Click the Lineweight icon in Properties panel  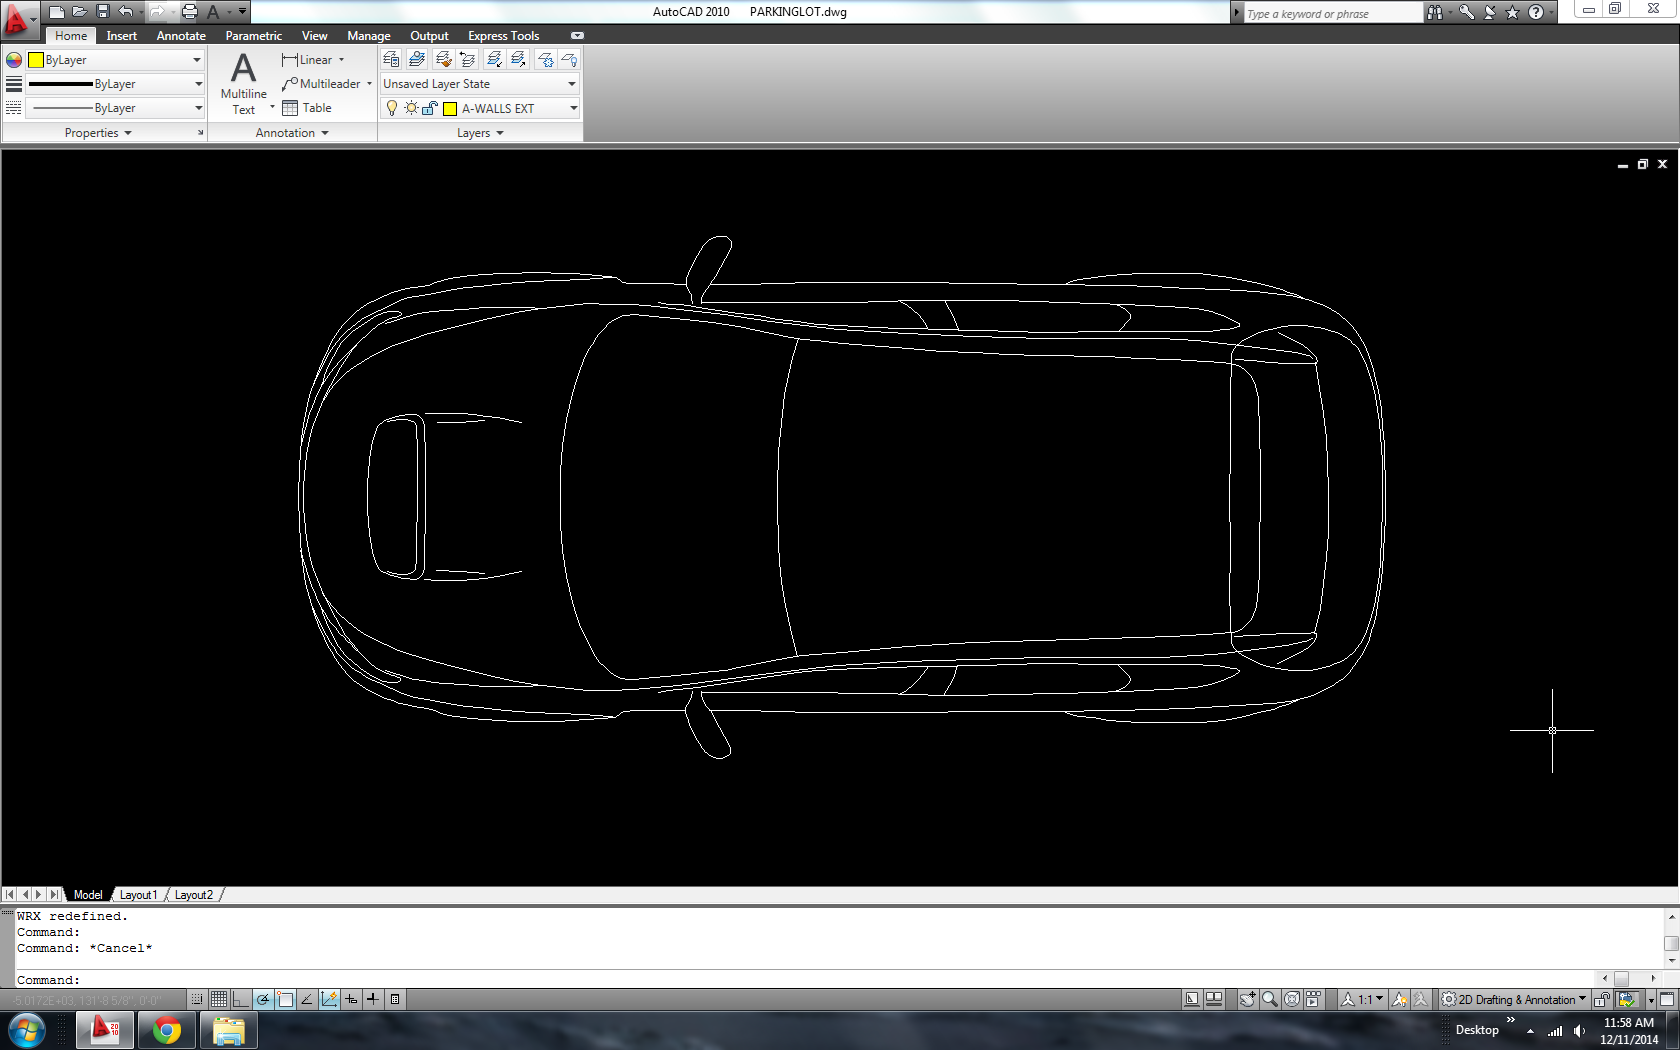click(14, 84)
